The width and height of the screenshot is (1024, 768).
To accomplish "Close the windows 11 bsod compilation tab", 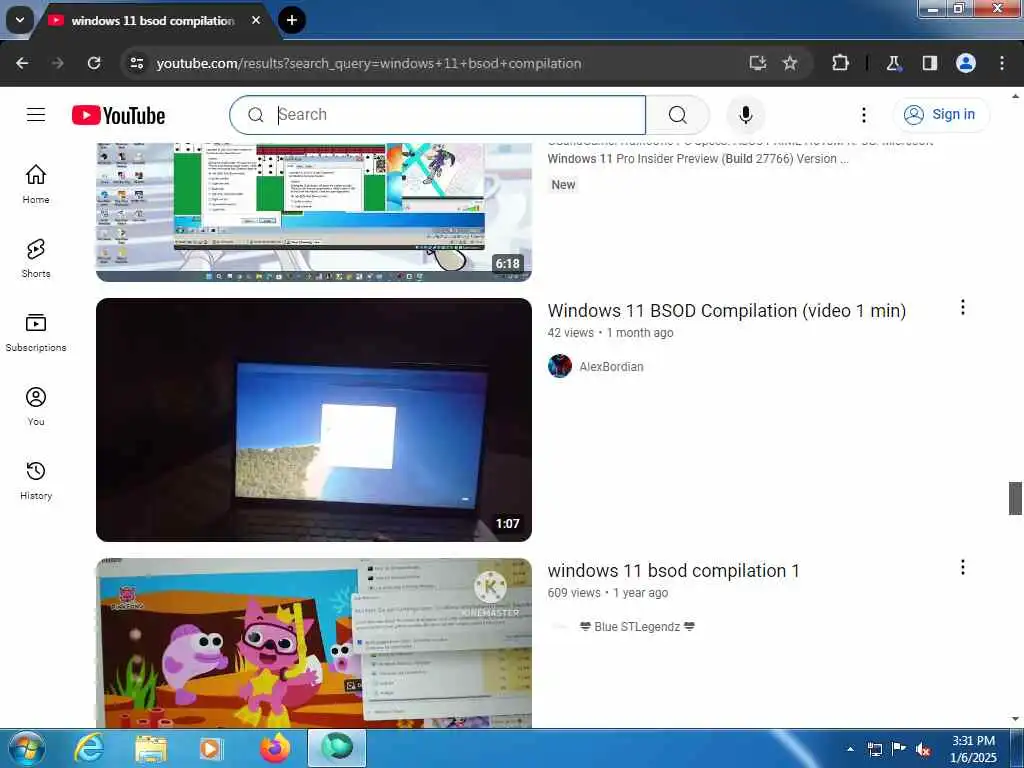I will coord(256,20).
